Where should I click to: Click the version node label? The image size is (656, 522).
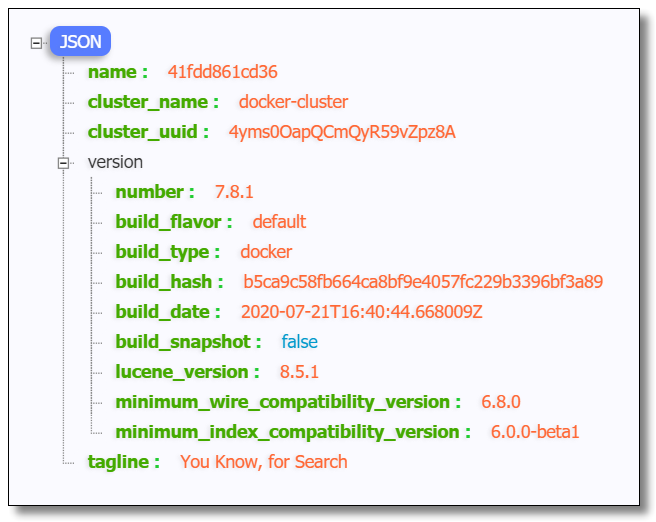[115, 162]
